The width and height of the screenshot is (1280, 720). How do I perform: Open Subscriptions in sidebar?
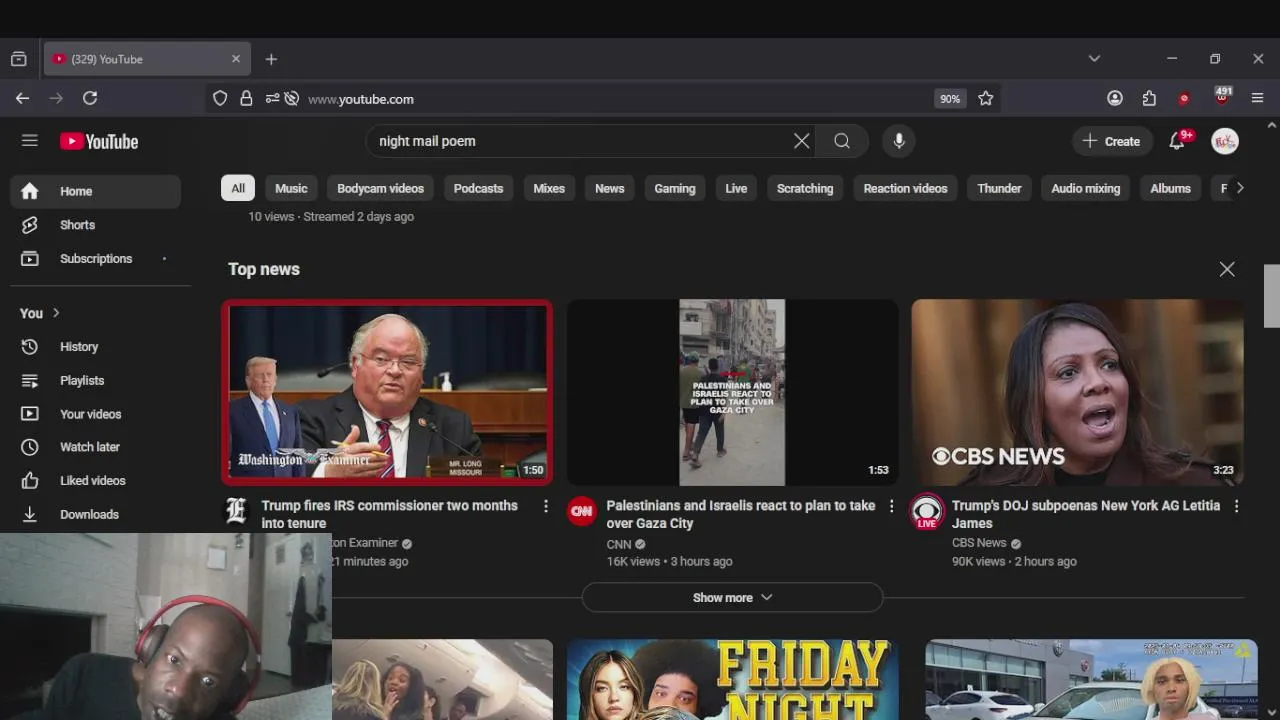point(95,258)
